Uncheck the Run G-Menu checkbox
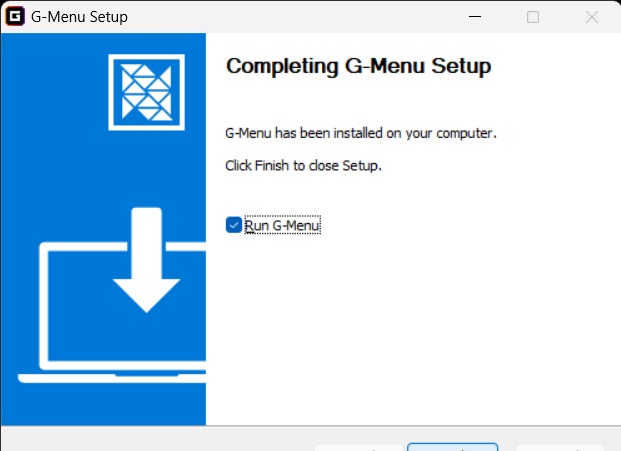This screenshot has height=451, width=621. click(234, 225)
